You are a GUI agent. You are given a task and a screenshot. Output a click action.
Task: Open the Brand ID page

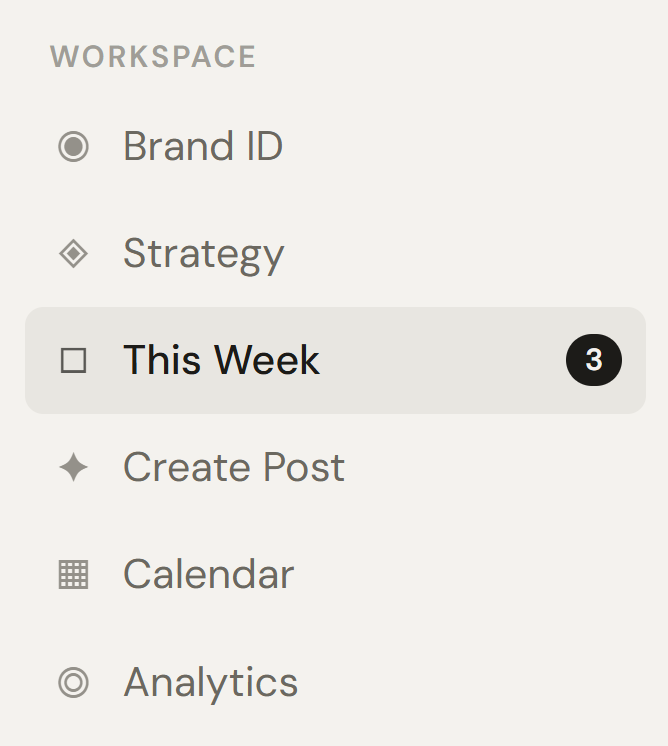(203, 147)
